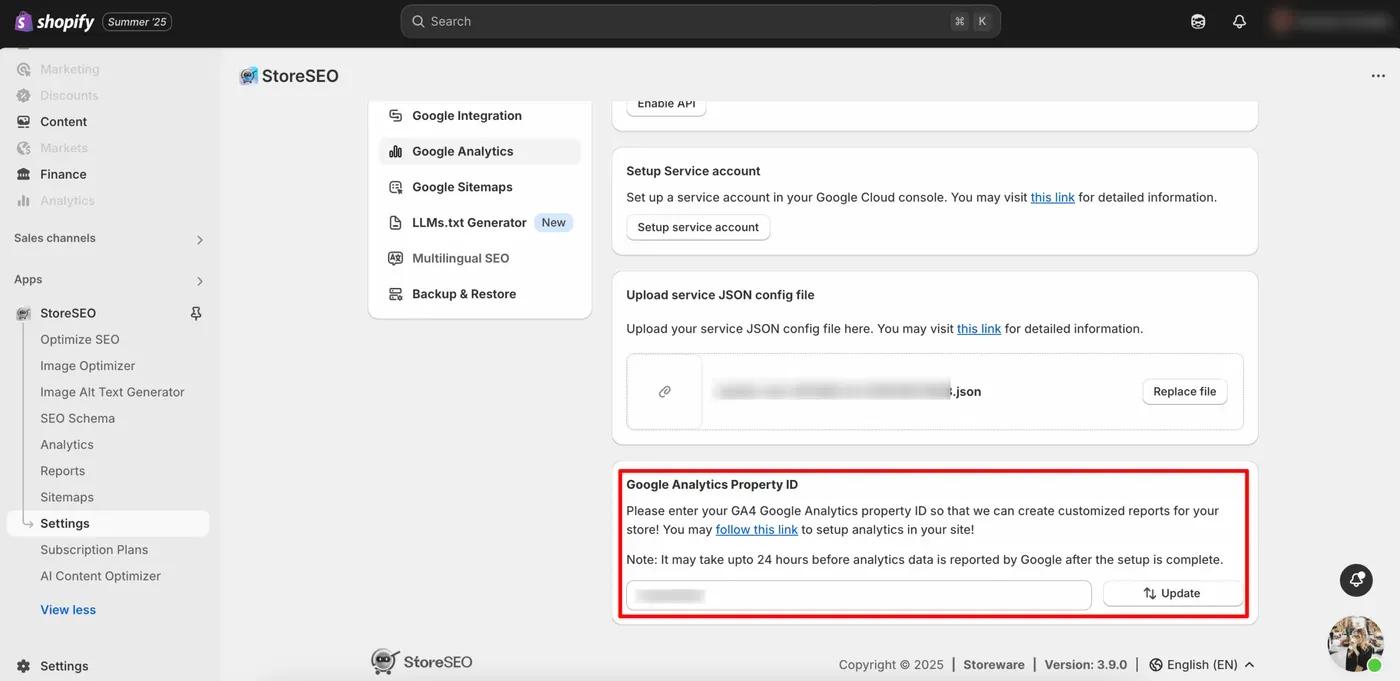Click Setup service account button
Viewport: 1400px width, 681px height.
click(698, 227)
